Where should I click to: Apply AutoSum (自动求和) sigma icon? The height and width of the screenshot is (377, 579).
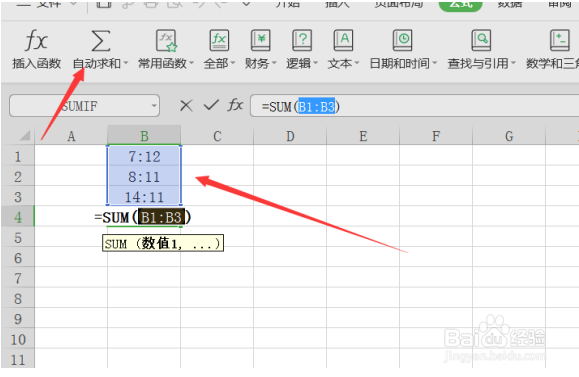pyautogui.click(x=100, y=41)
